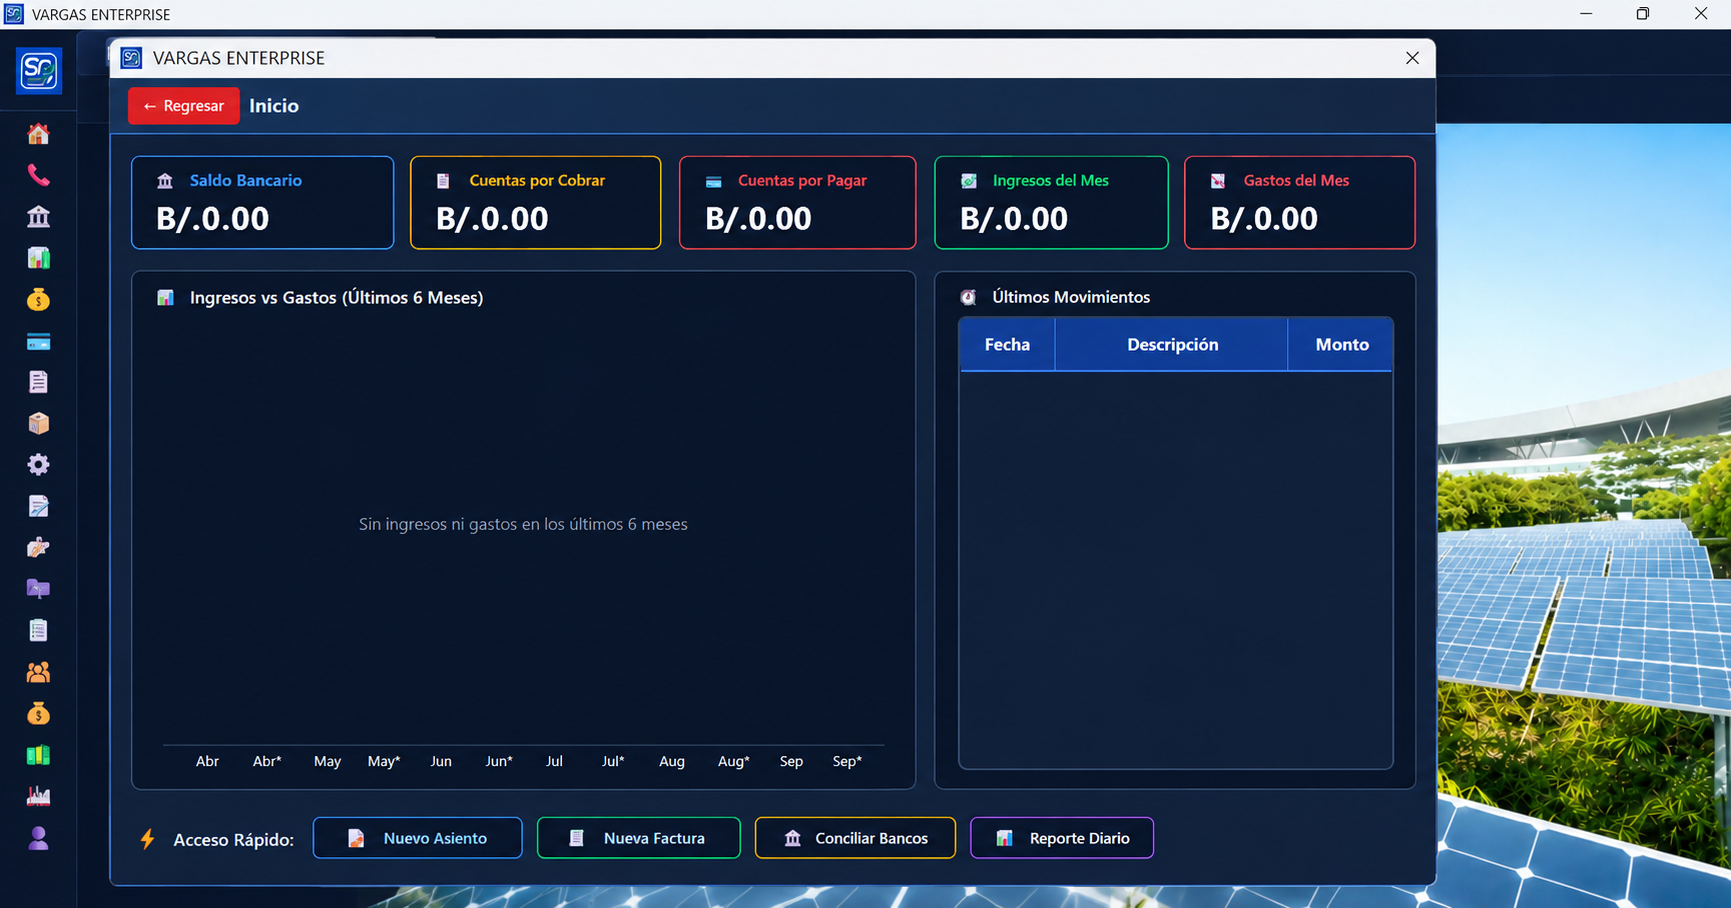This screenshot has height=908, width=1731.
Task: Click the Regresar back button
Action: tap(184, 106)
